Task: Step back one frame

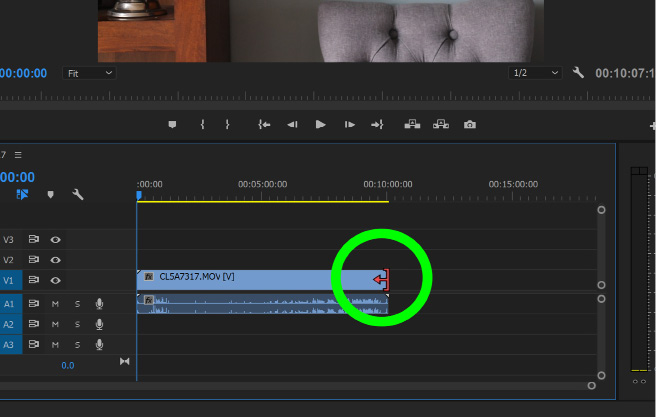Action: pyautogui.click(x=292, y=125)
